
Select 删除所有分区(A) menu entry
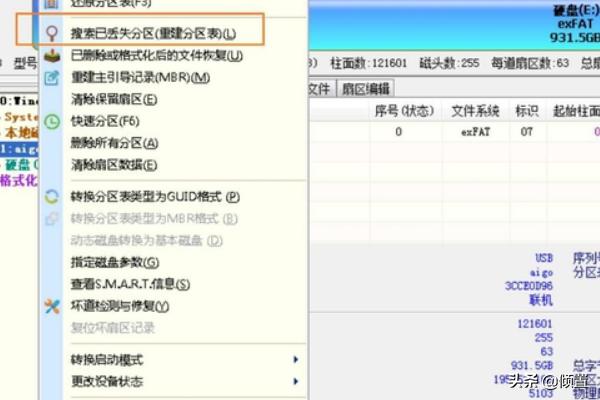coord(114,144)
